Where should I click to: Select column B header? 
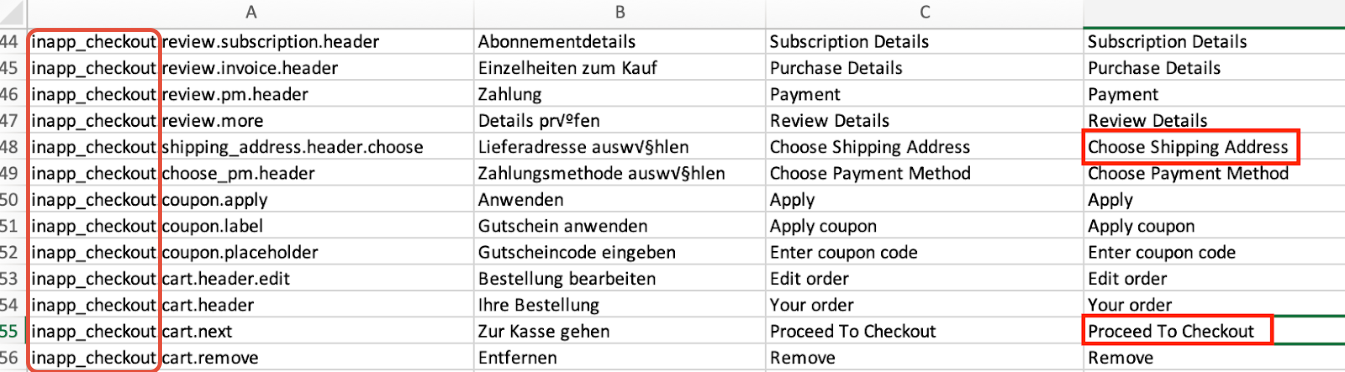pos(620,13)
